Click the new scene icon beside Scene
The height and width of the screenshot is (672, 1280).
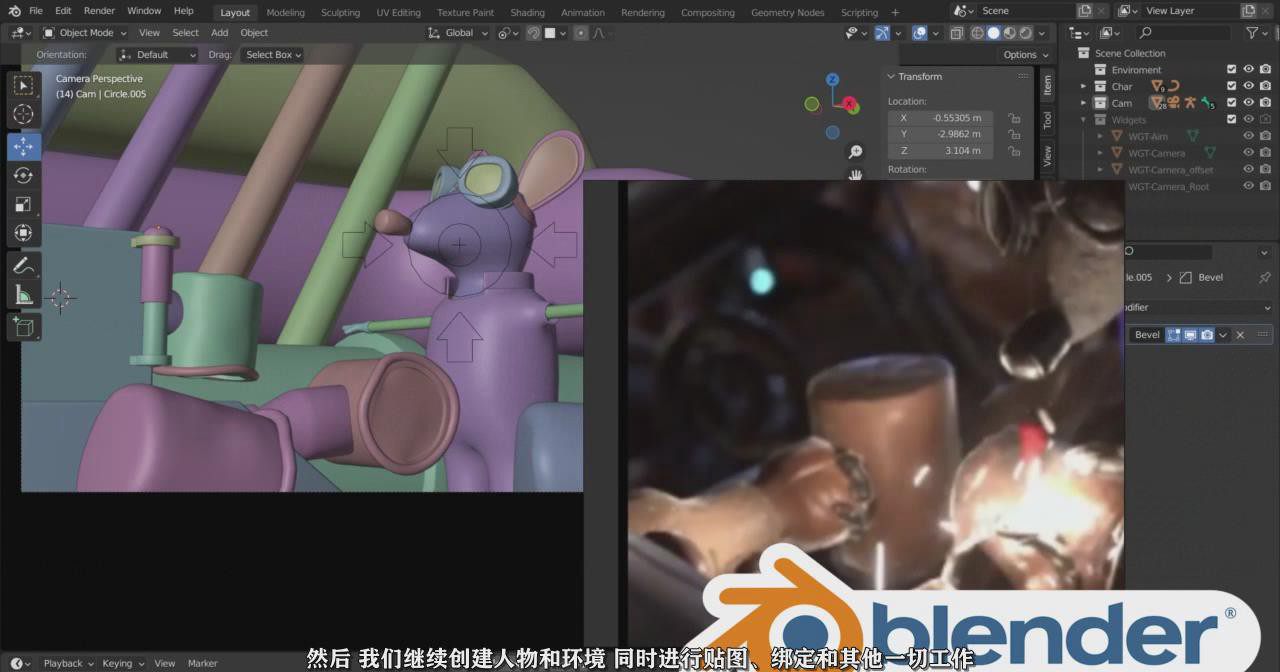point(1085,11)
